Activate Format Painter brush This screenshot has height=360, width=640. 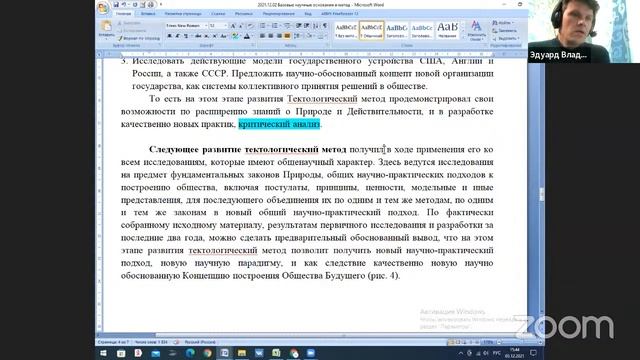[139, 38]
